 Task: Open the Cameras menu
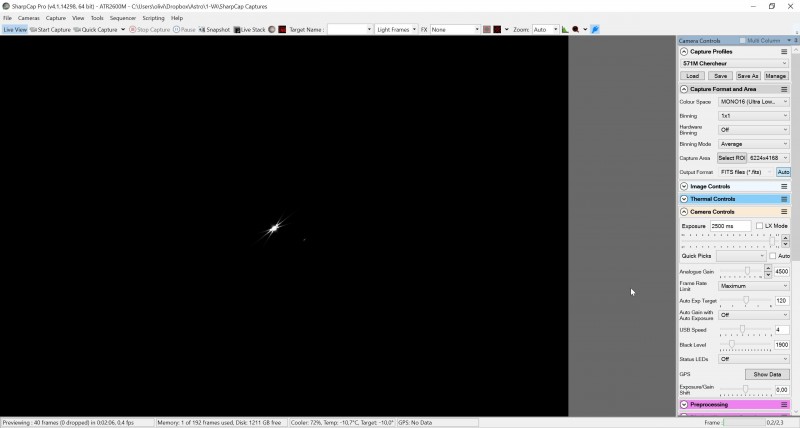click(x=29, y=18)
